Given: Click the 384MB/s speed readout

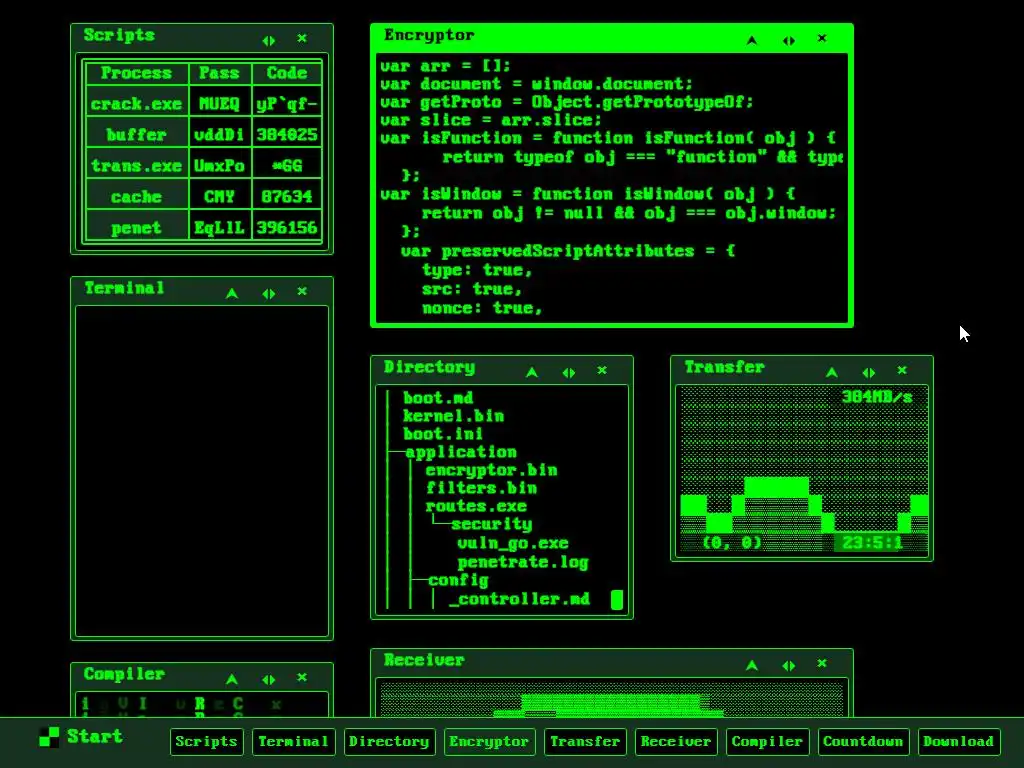Looking at the screenshot, I should pos(877,396).
